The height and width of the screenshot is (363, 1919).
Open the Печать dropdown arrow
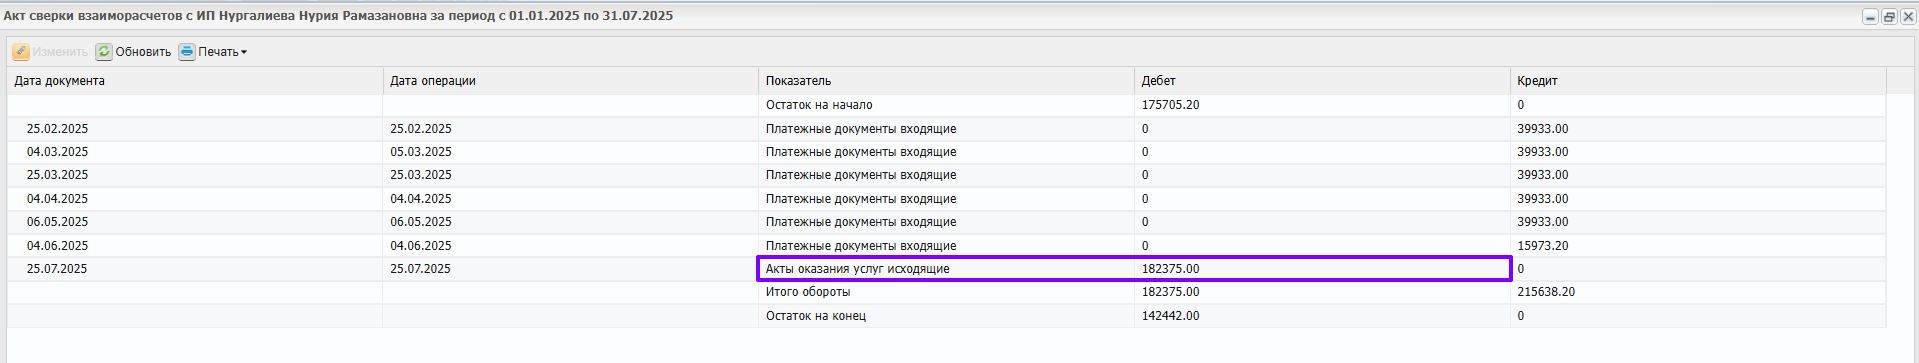pyautogui.click(x=244, y=52)
